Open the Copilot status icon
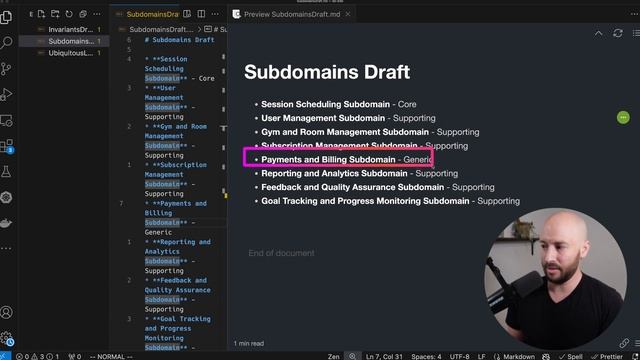640x360 pixels. click(x=546, y=356)
